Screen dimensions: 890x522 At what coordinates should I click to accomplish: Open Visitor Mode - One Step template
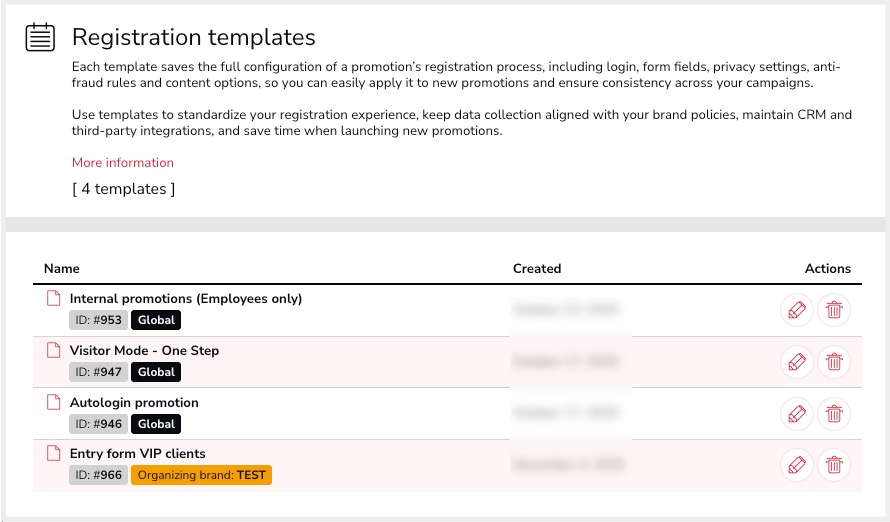[x=144, y=350]
